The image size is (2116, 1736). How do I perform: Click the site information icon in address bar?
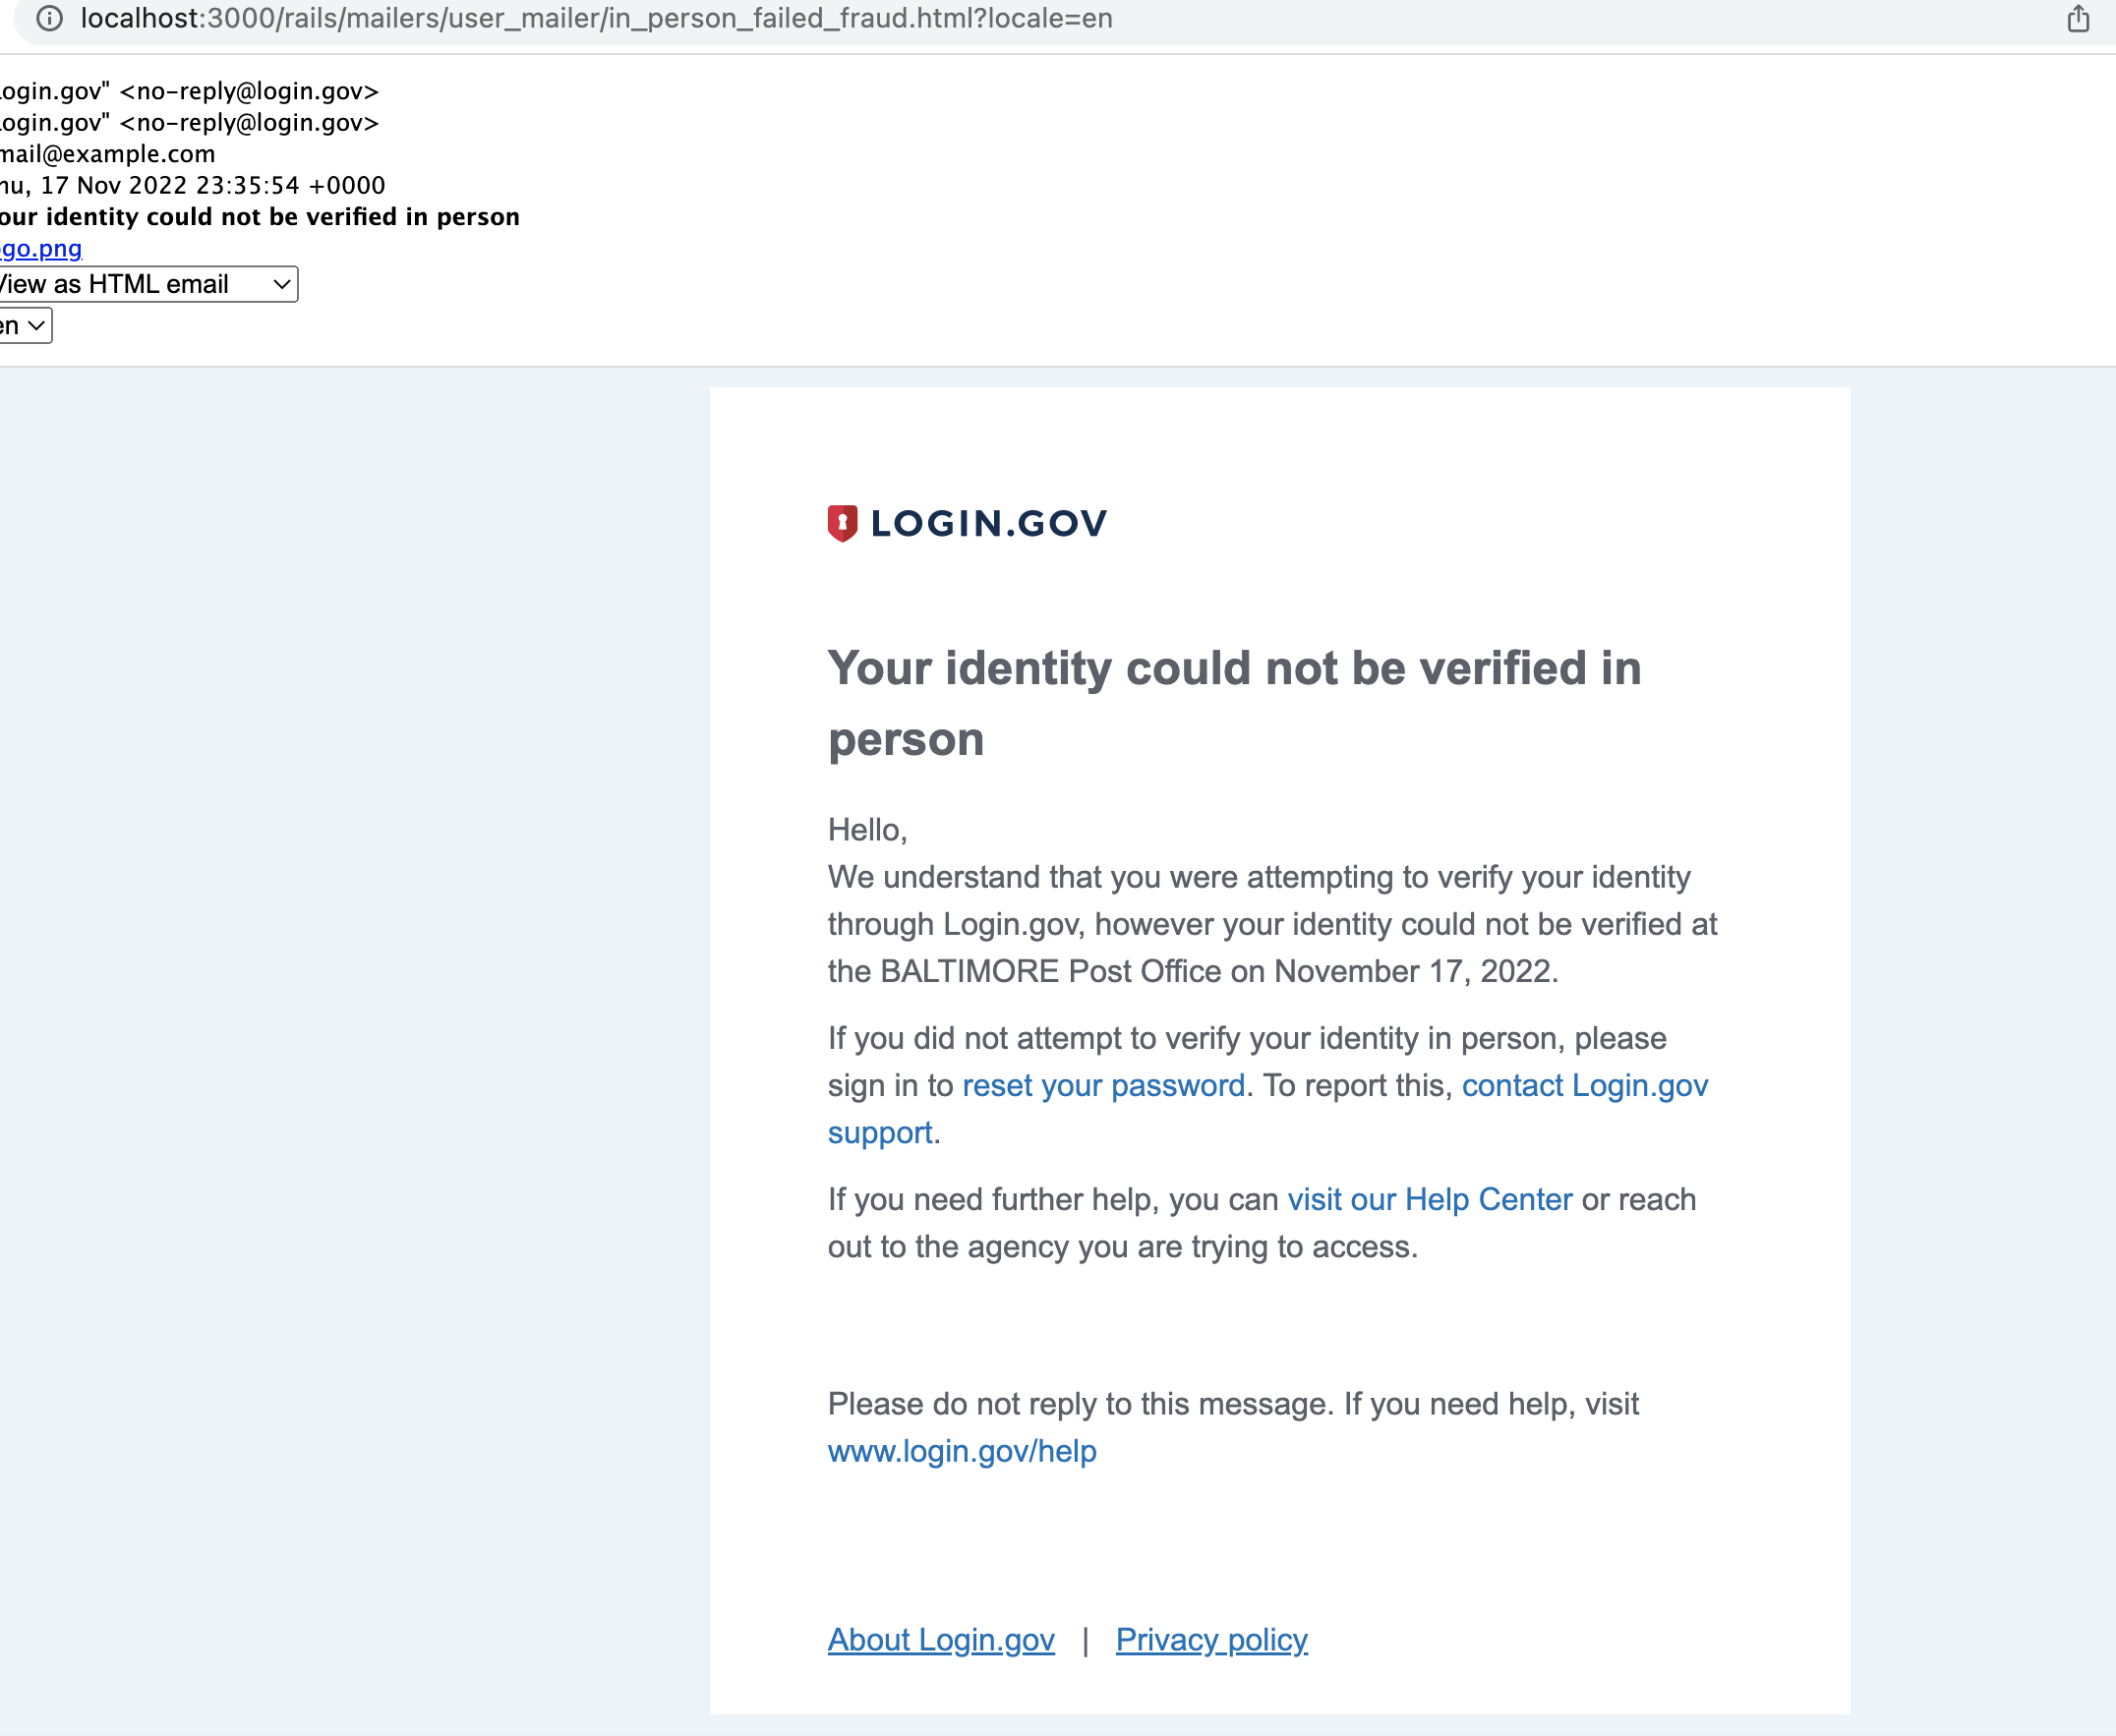(49, 18)
